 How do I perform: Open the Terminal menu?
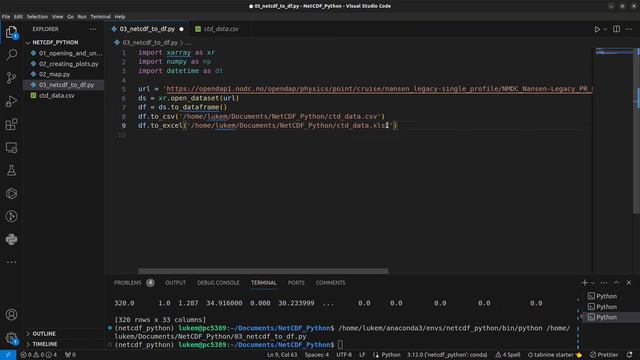pos(100,17)
